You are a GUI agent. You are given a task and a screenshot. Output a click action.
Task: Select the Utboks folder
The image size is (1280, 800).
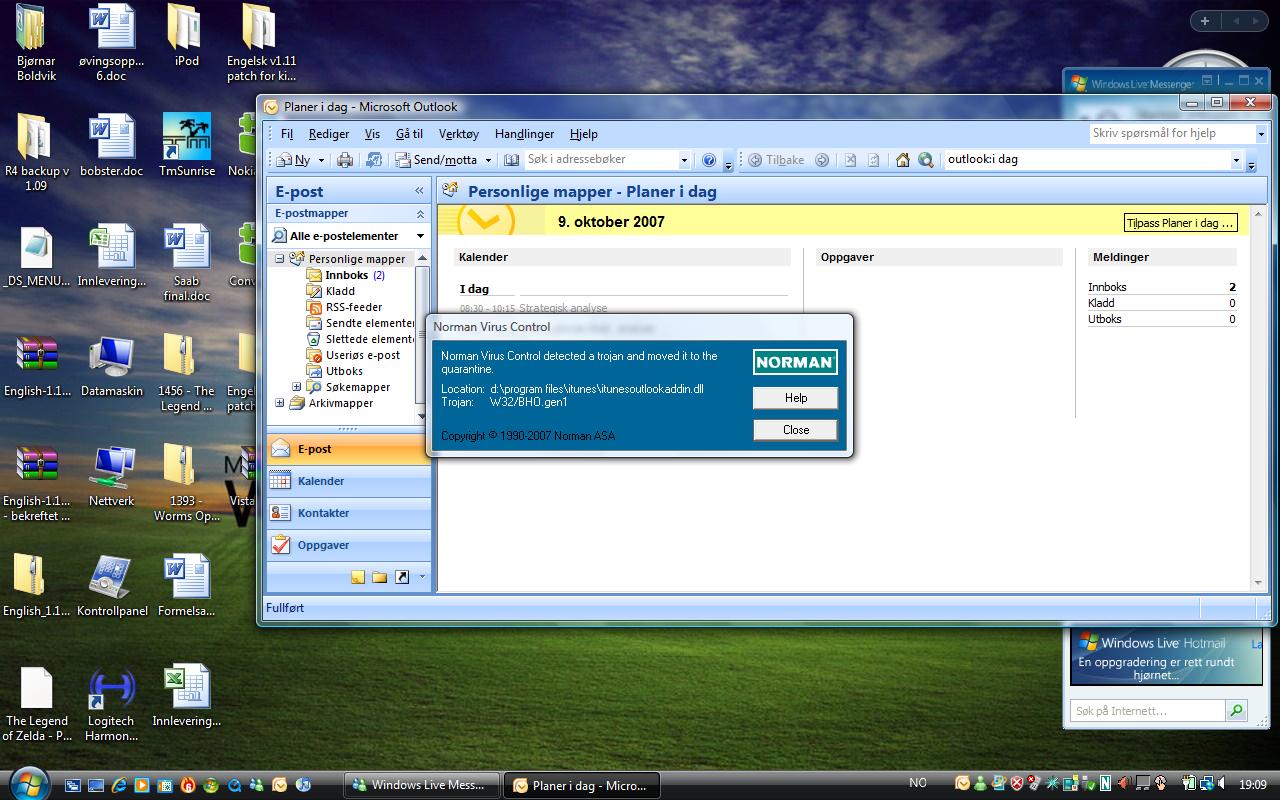pos(336,371)
